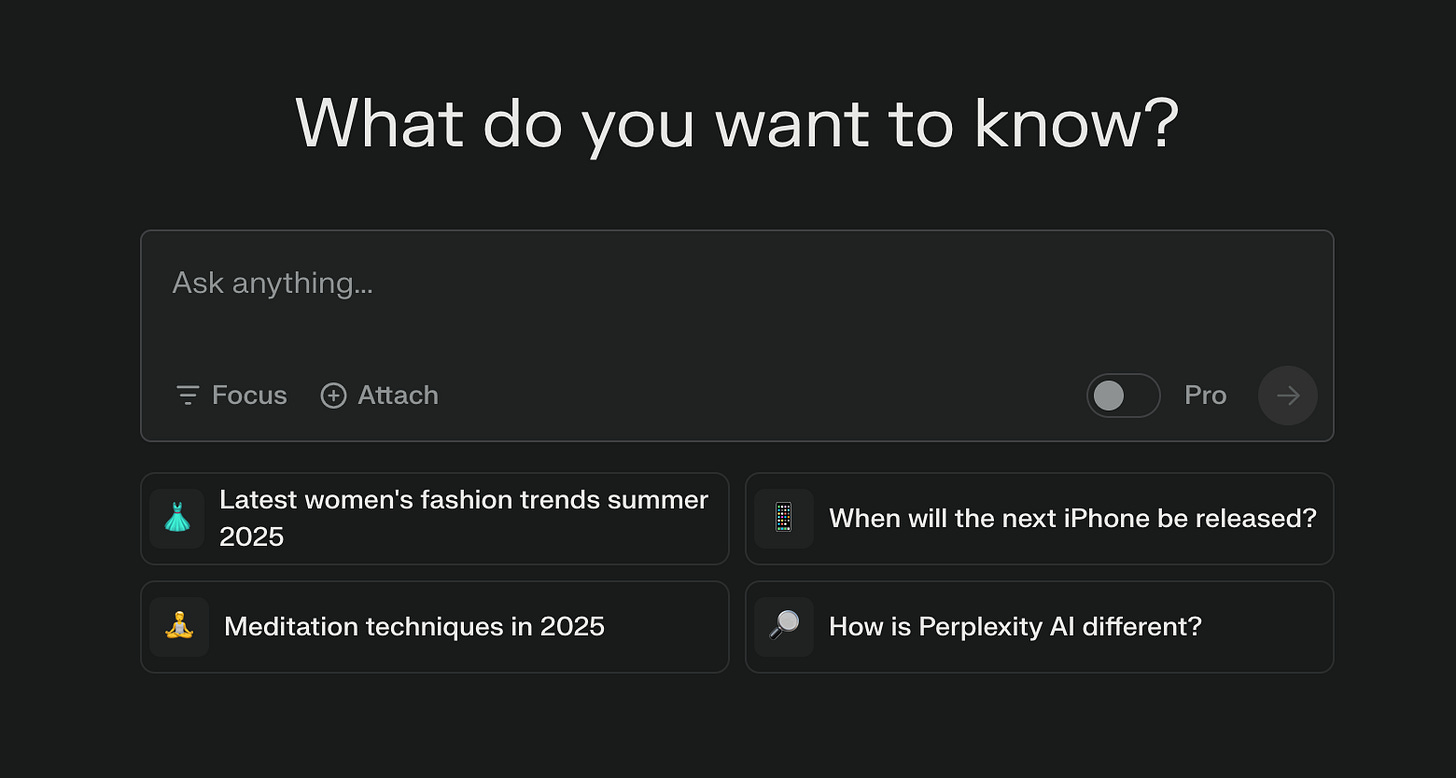1456x778 pixels.
Task: Click the meditating person emoji icon
Action: 179,627
